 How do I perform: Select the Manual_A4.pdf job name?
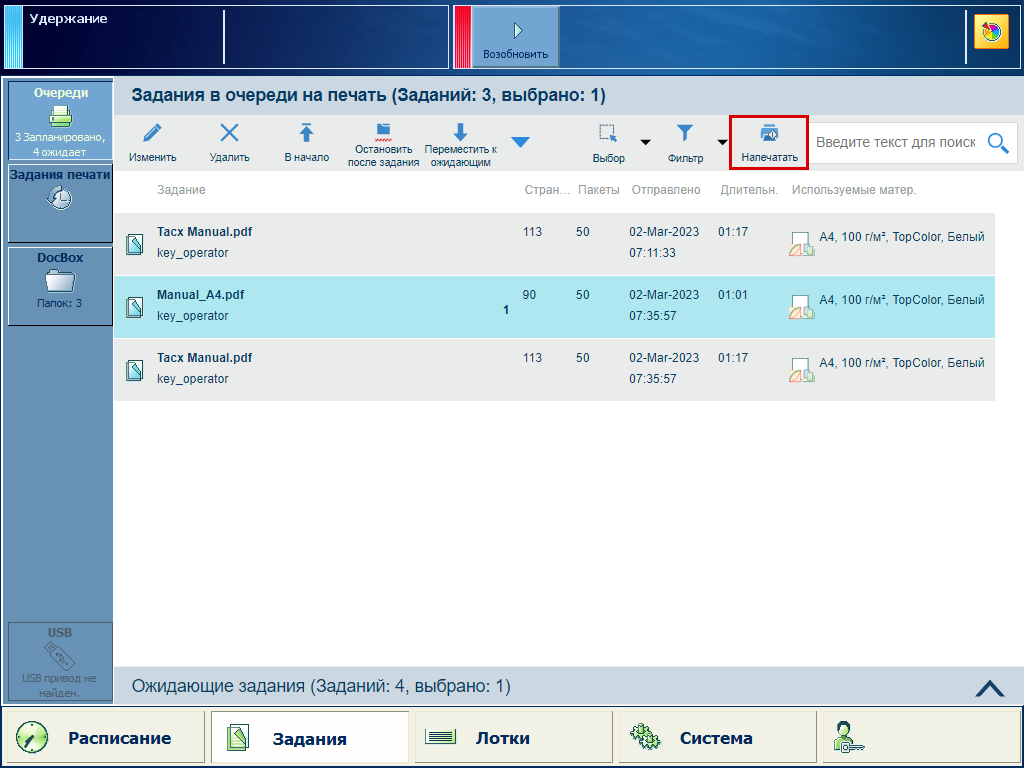point(200,295)
